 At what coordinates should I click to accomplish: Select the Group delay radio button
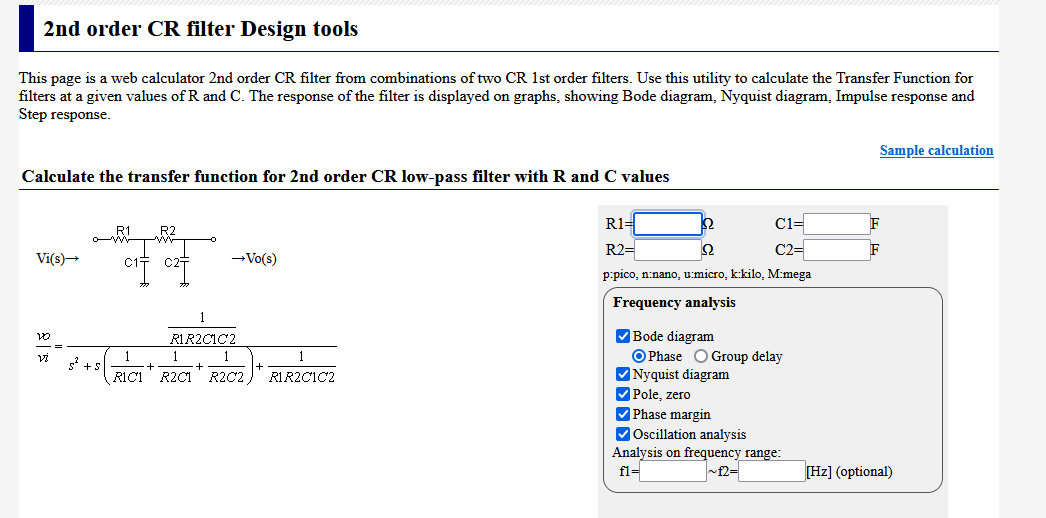[701, 356]
